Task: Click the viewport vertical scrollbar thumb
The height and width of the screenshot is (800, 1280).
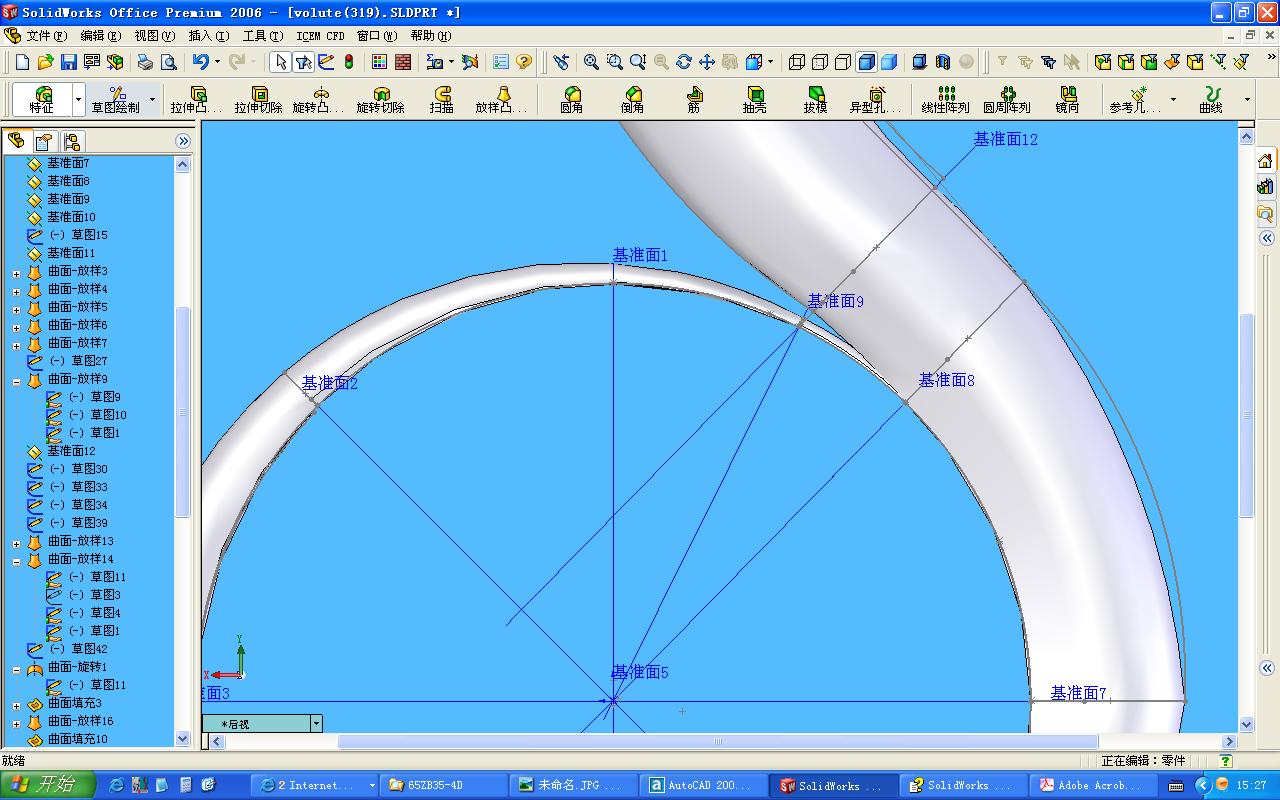Action: [x=1246, y=415]
